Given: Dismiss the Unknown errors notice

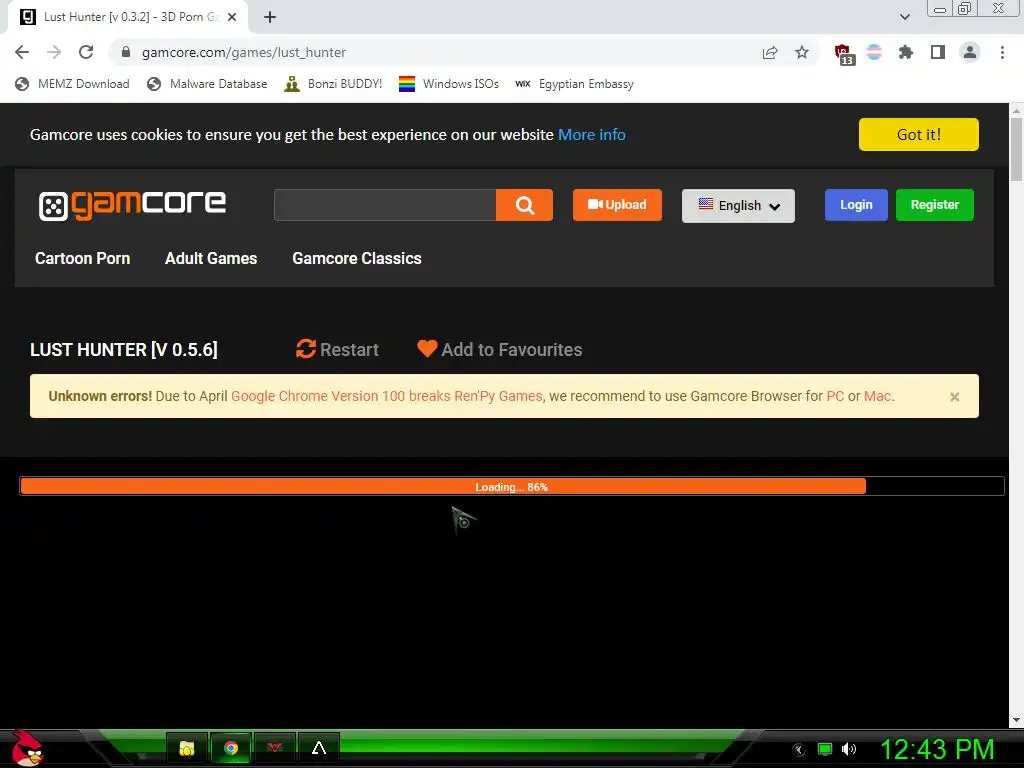Looking at the screenshot, I should pos(955,397).
